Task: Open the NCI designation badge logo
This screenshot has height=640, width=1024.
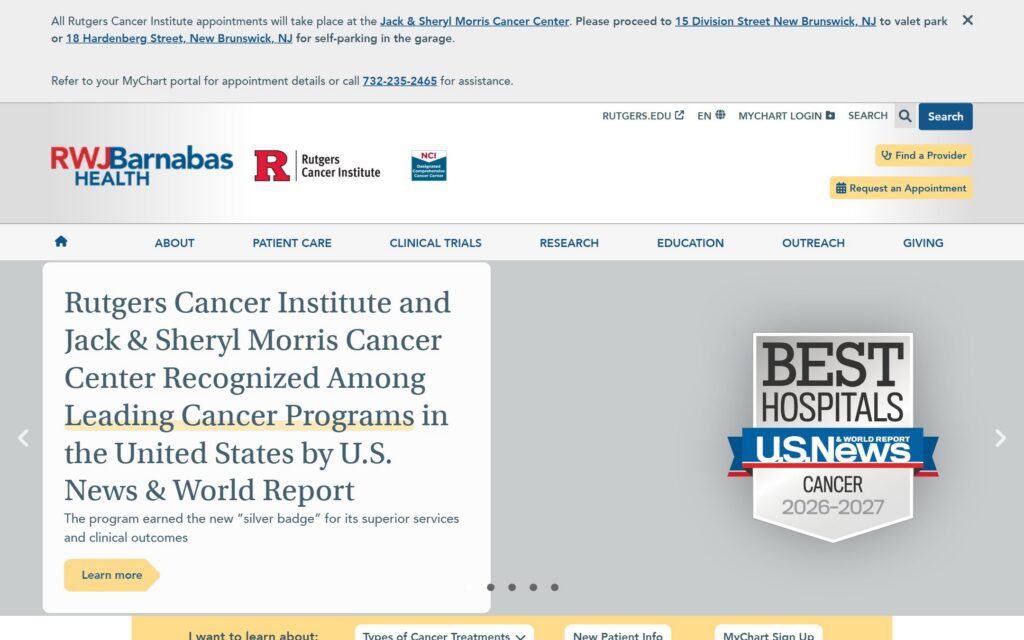Action: coord(428,165)
